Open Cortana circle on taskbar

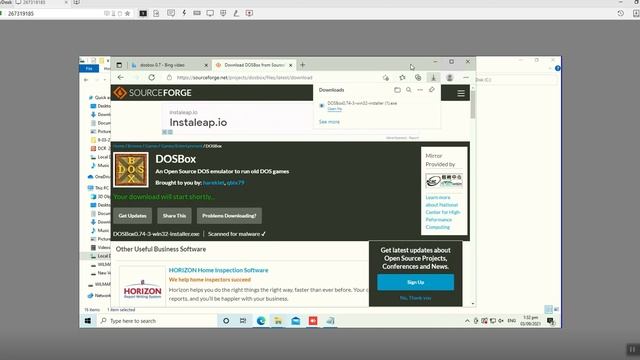pyautogui.click(x=226, y=321)
